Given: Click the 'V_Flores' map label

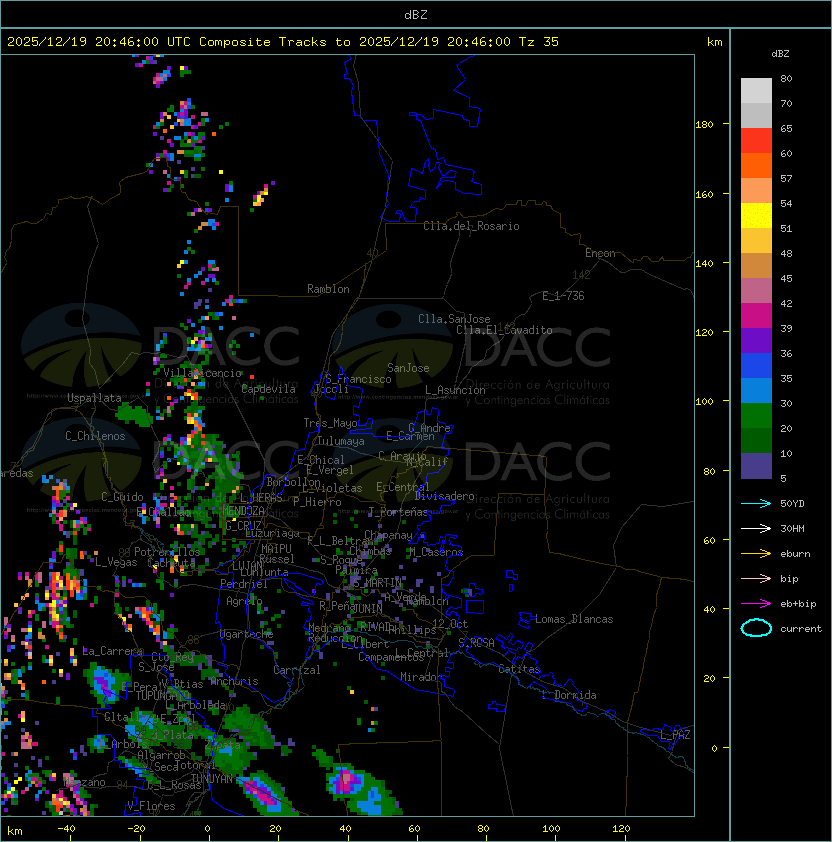Looking at the screenshot, I should (x=151, y=806).
